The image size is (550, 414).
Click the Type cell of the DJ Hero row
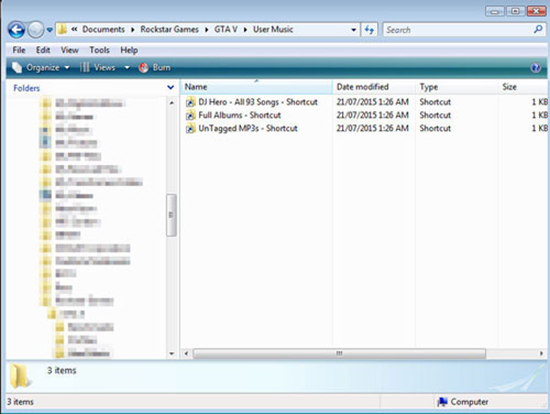pos(435,102)
